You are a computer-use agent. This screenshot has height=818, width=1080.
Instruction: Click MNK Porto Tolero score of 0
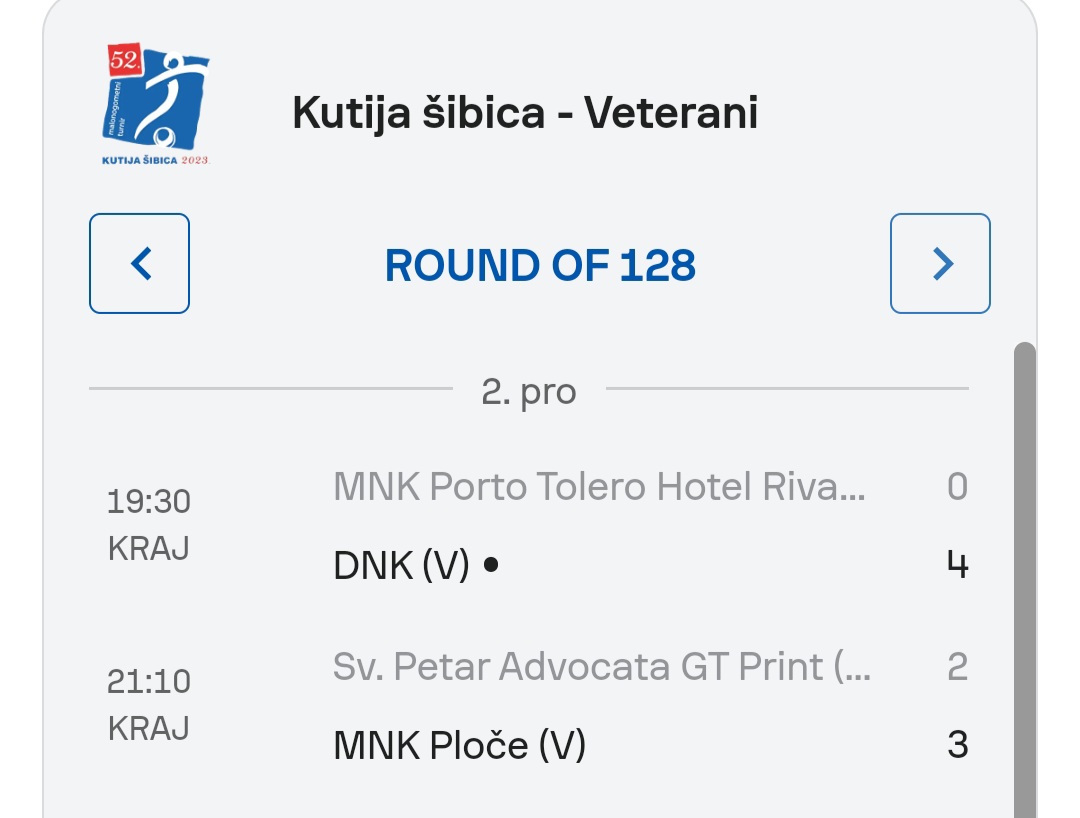pyautogui.click(x=958, y=487)
